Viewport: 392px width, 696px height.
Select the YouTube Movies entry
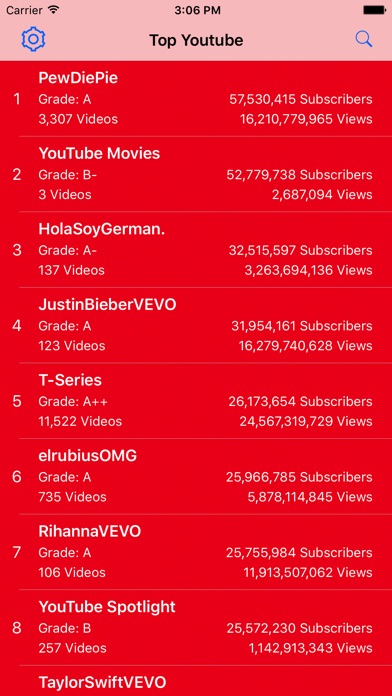(196, 174)
